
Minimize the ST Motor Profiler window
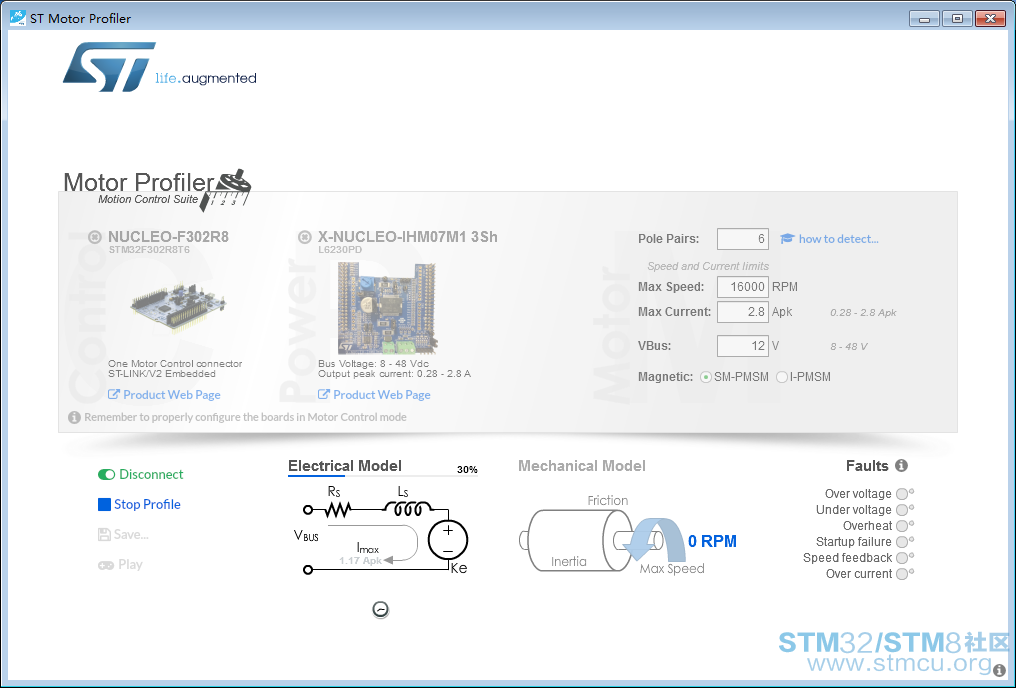click(x=925, y=19)
